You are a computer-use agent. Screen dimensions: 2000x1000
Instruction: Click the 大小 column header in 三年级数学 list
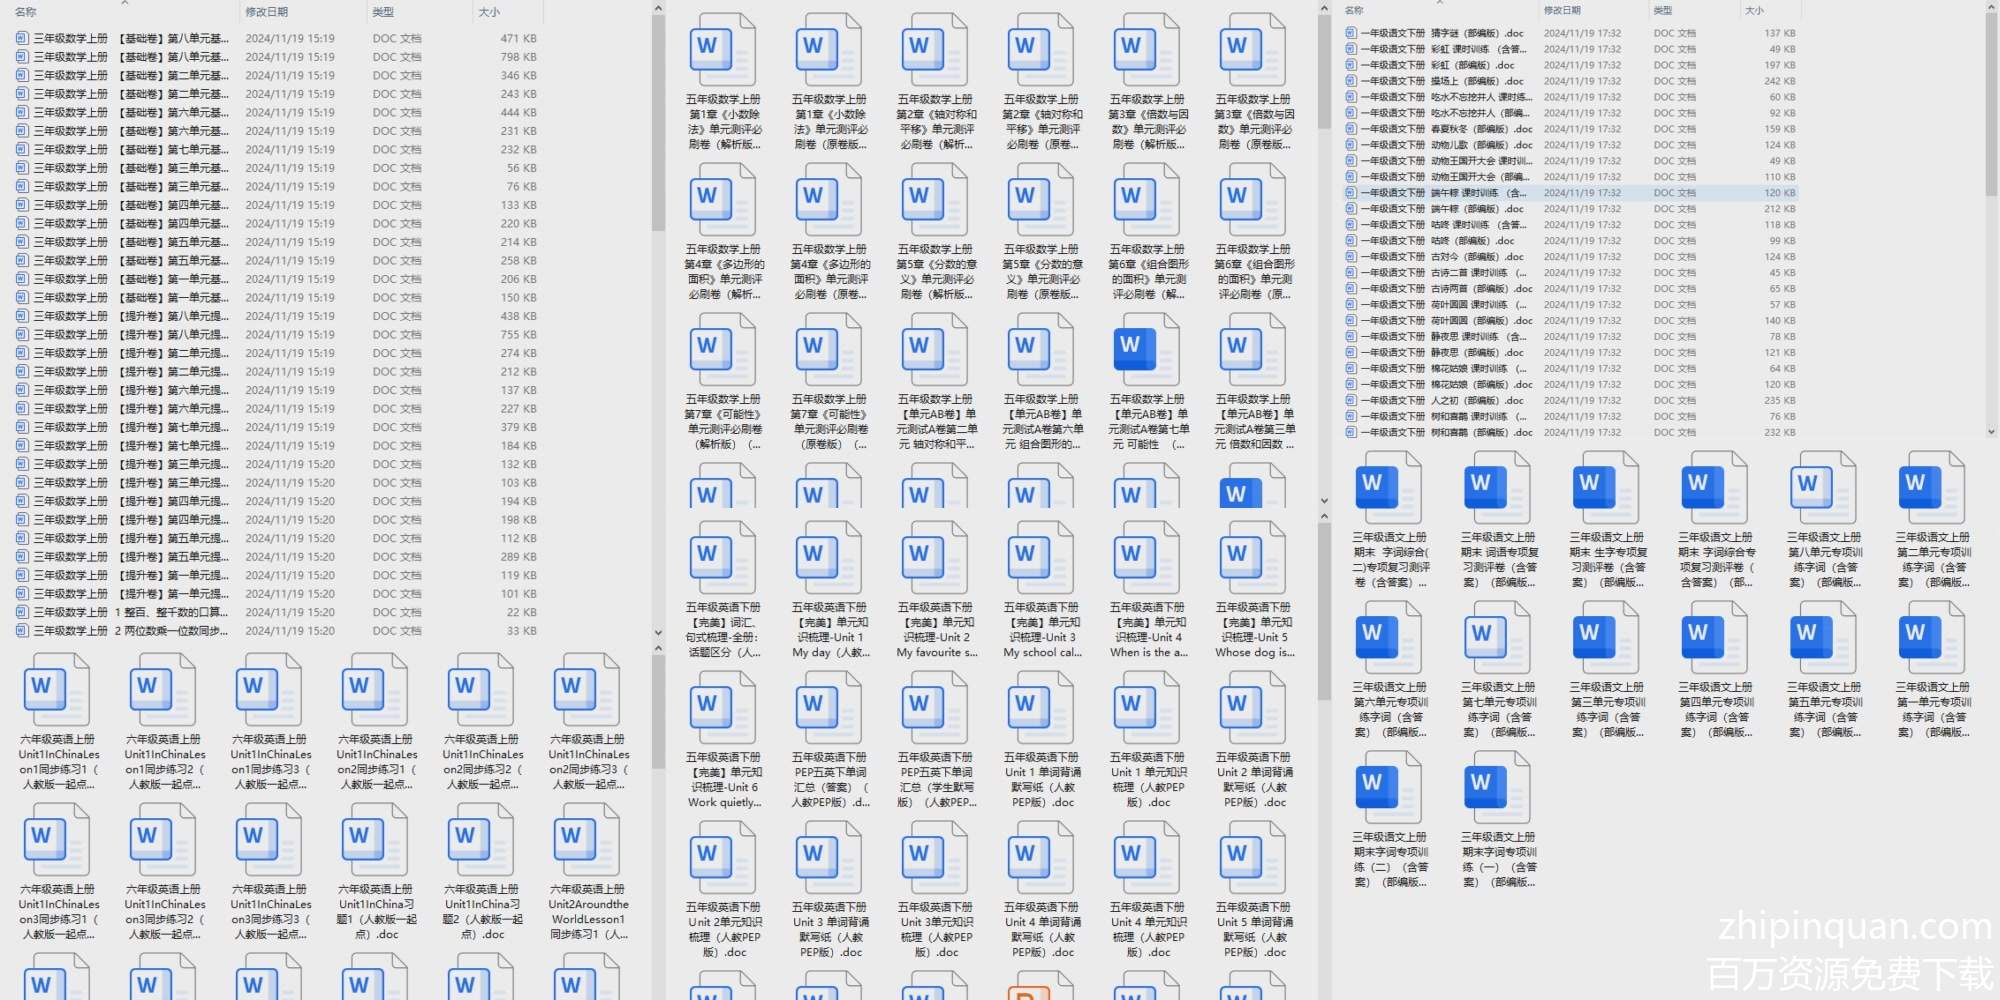(x=489, y=12)
